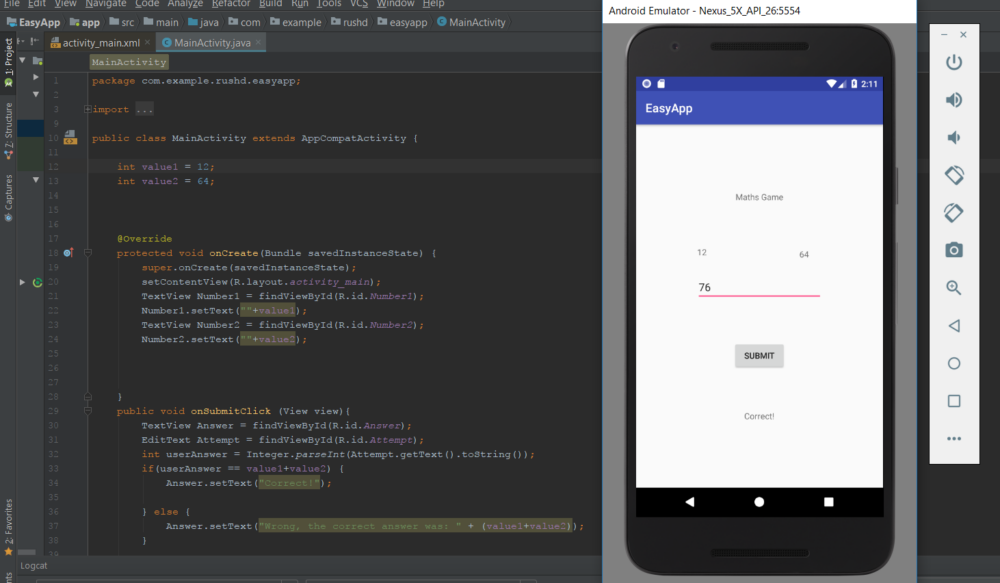Open the Logcat panel
The width and height of the screenshot is (1000, 583).
(x=35, y=565)
